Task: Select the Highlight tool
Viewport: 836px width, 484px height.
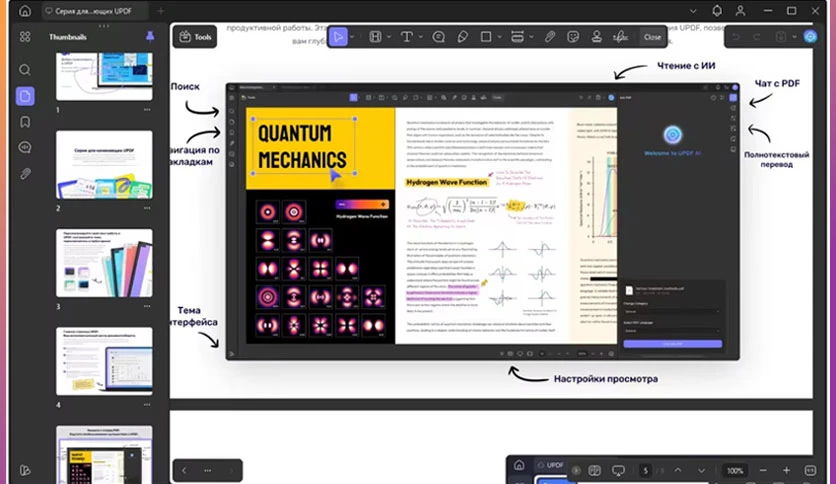Action: (375, 37)
